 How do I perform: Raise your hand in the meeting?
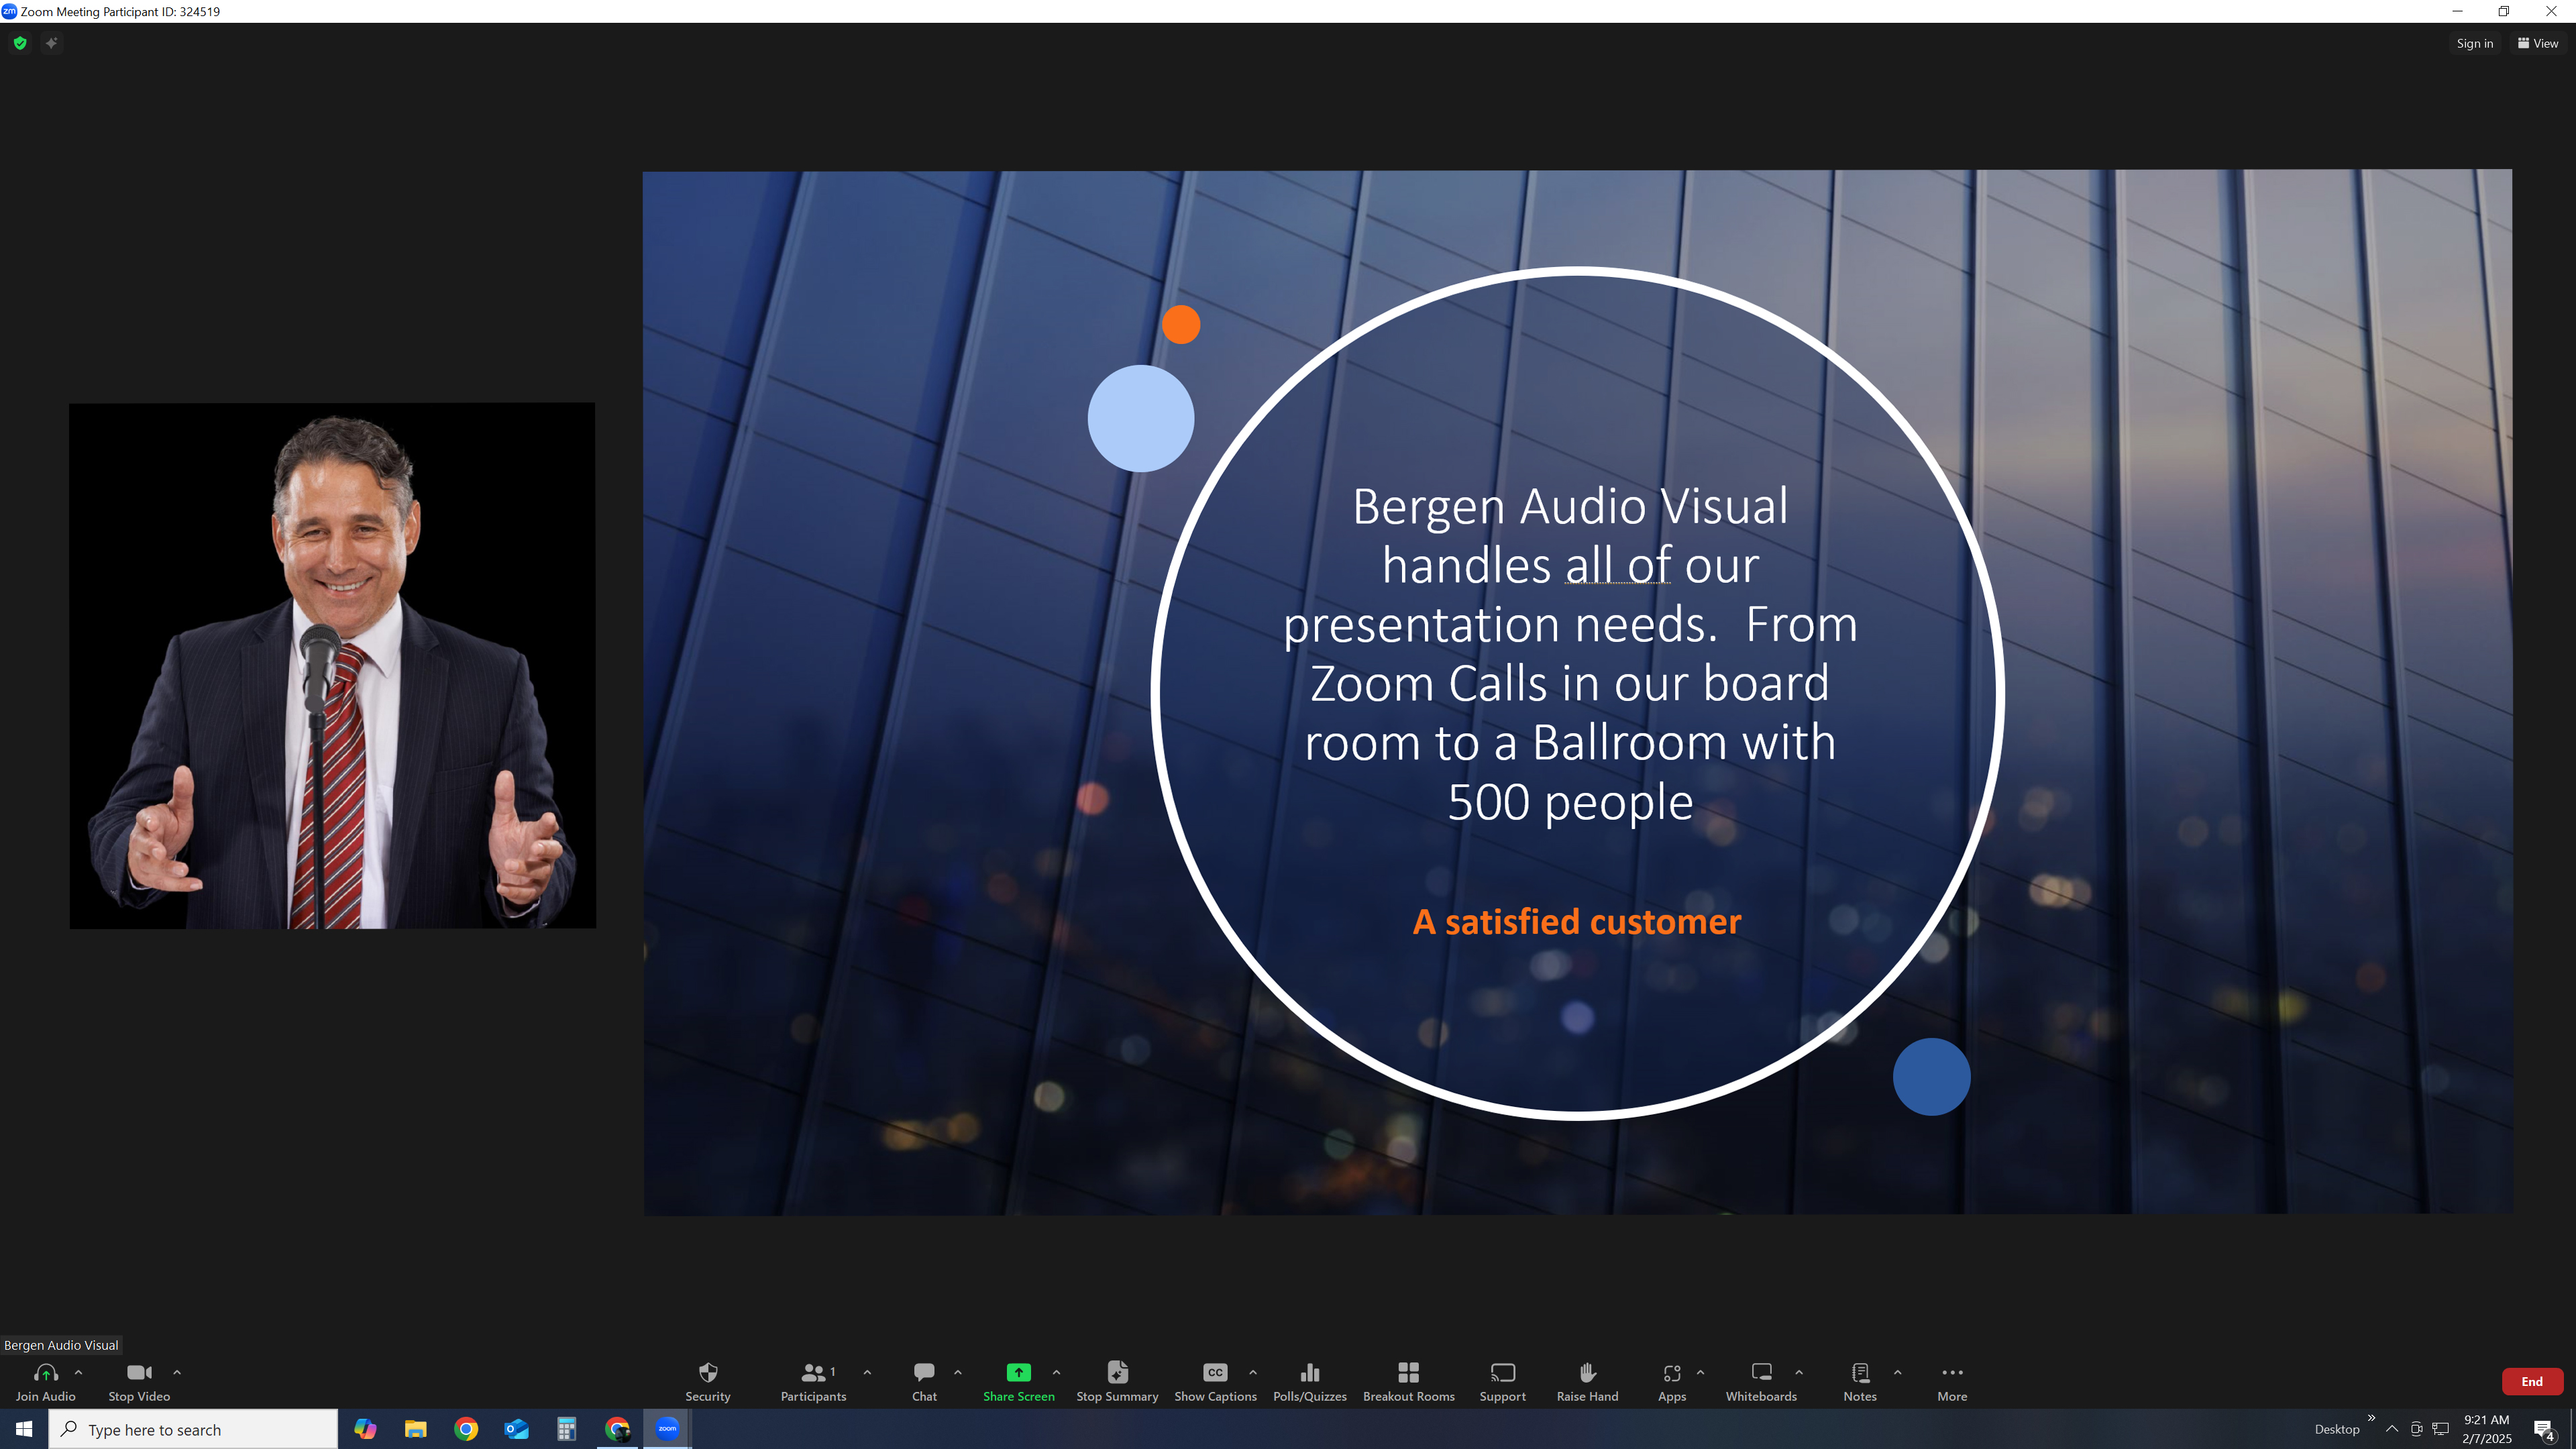[x=1587, y=1381]
